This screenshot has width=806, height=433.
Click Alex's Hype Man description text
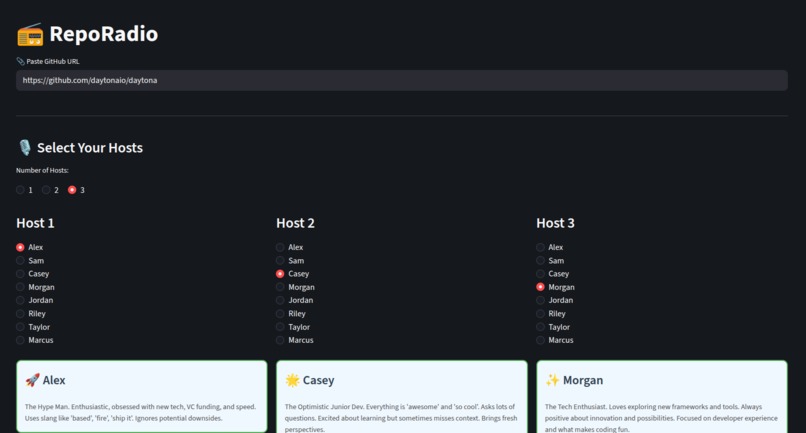pyautogui.click(x=140, y=412)
